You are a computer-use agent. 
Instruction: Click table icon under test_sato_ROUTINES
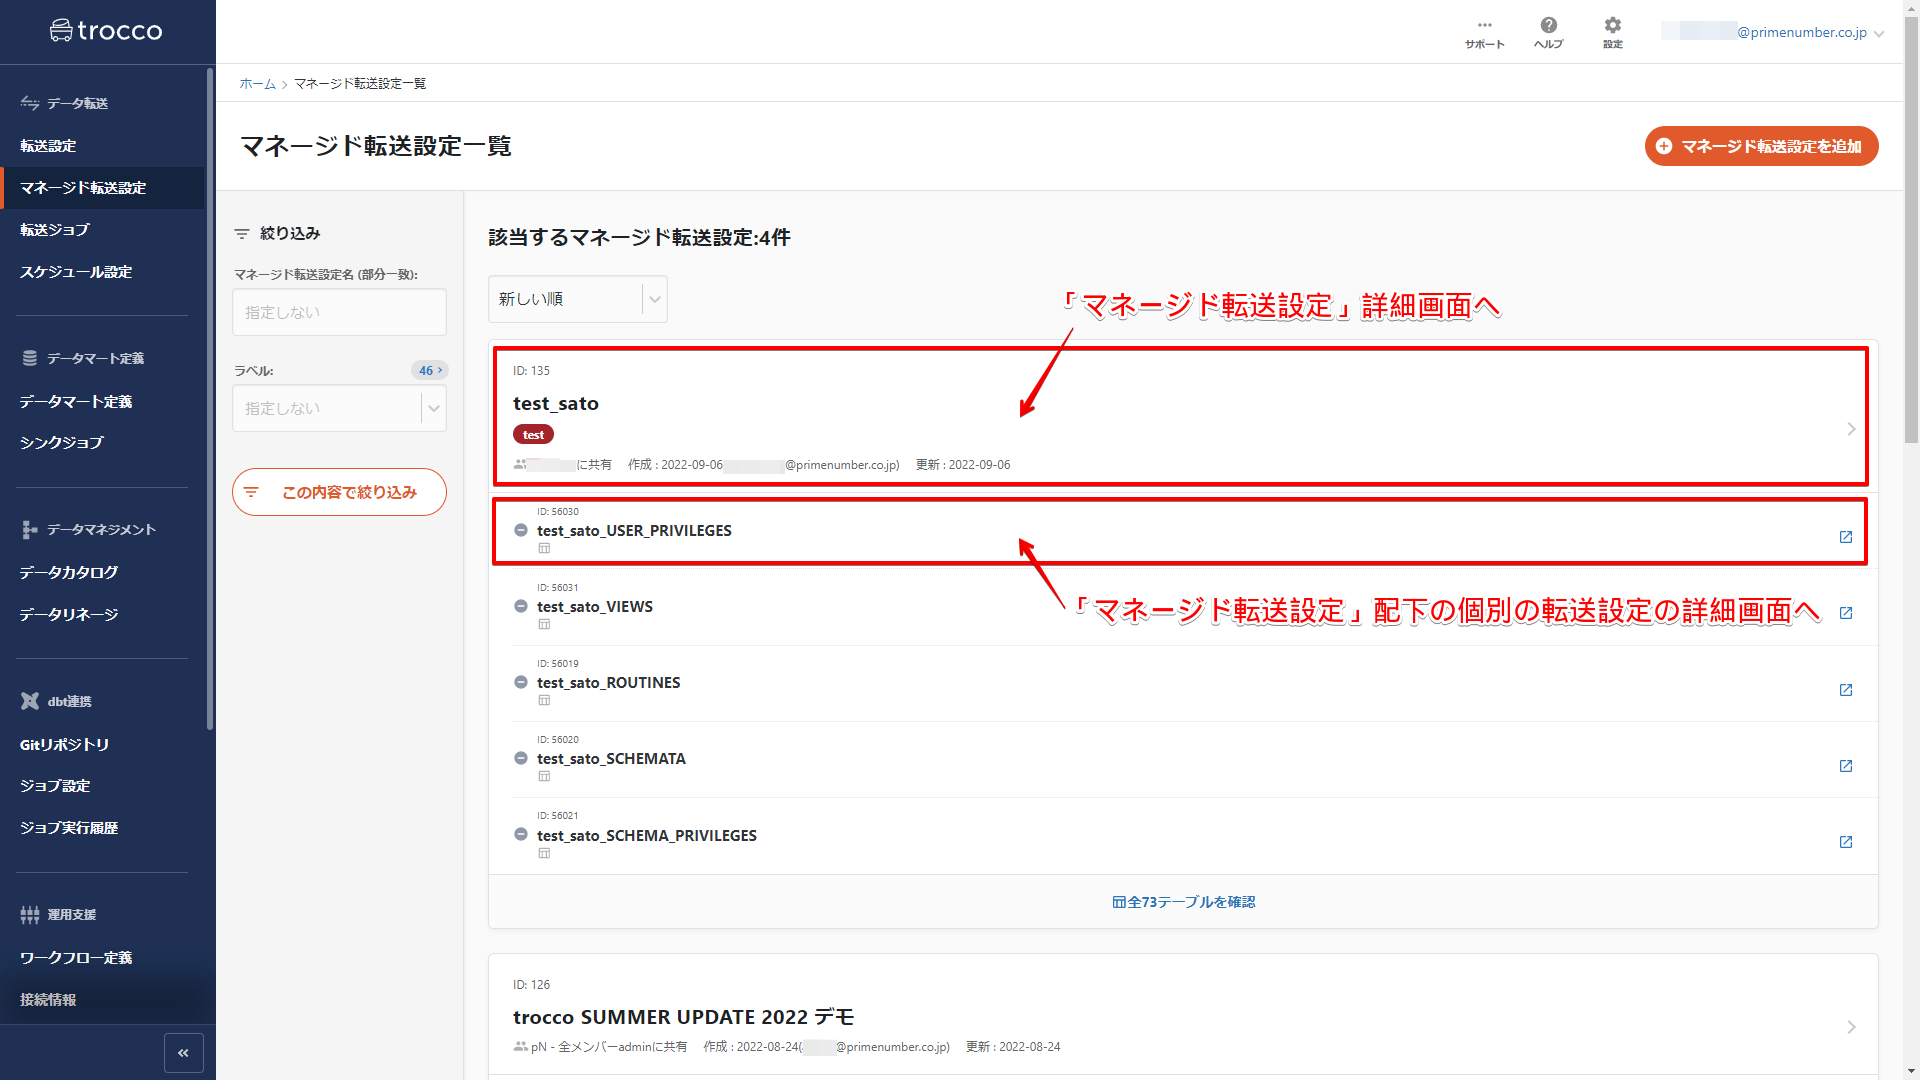[x=544, y=700]
